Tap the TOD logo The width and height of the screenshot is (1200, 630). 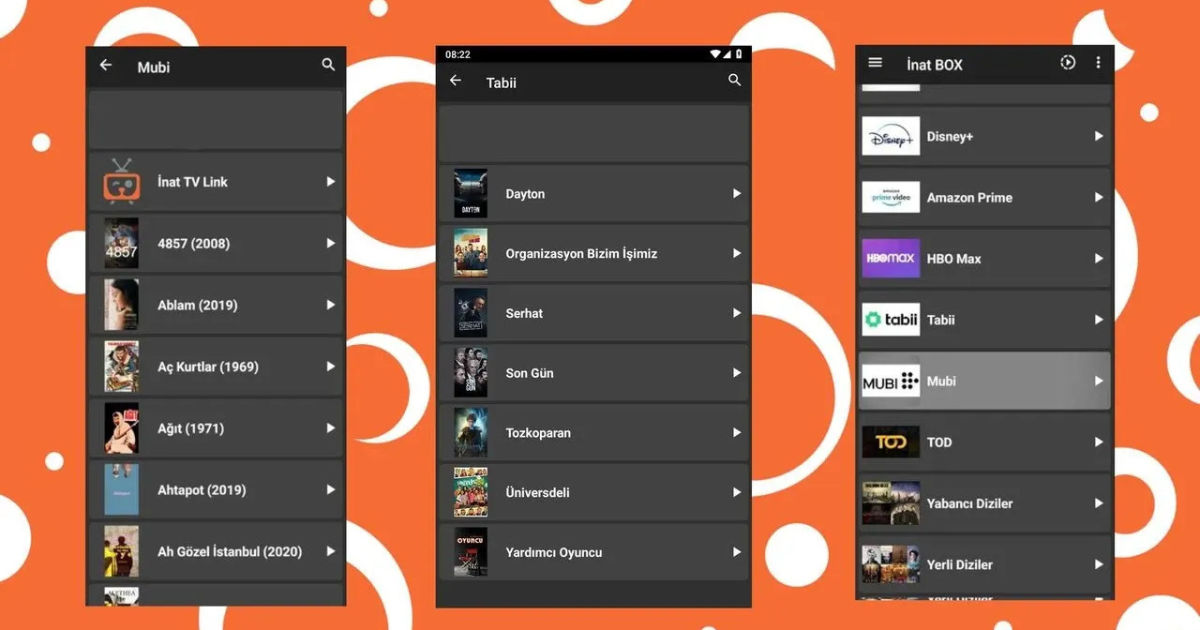click(891, 442)
